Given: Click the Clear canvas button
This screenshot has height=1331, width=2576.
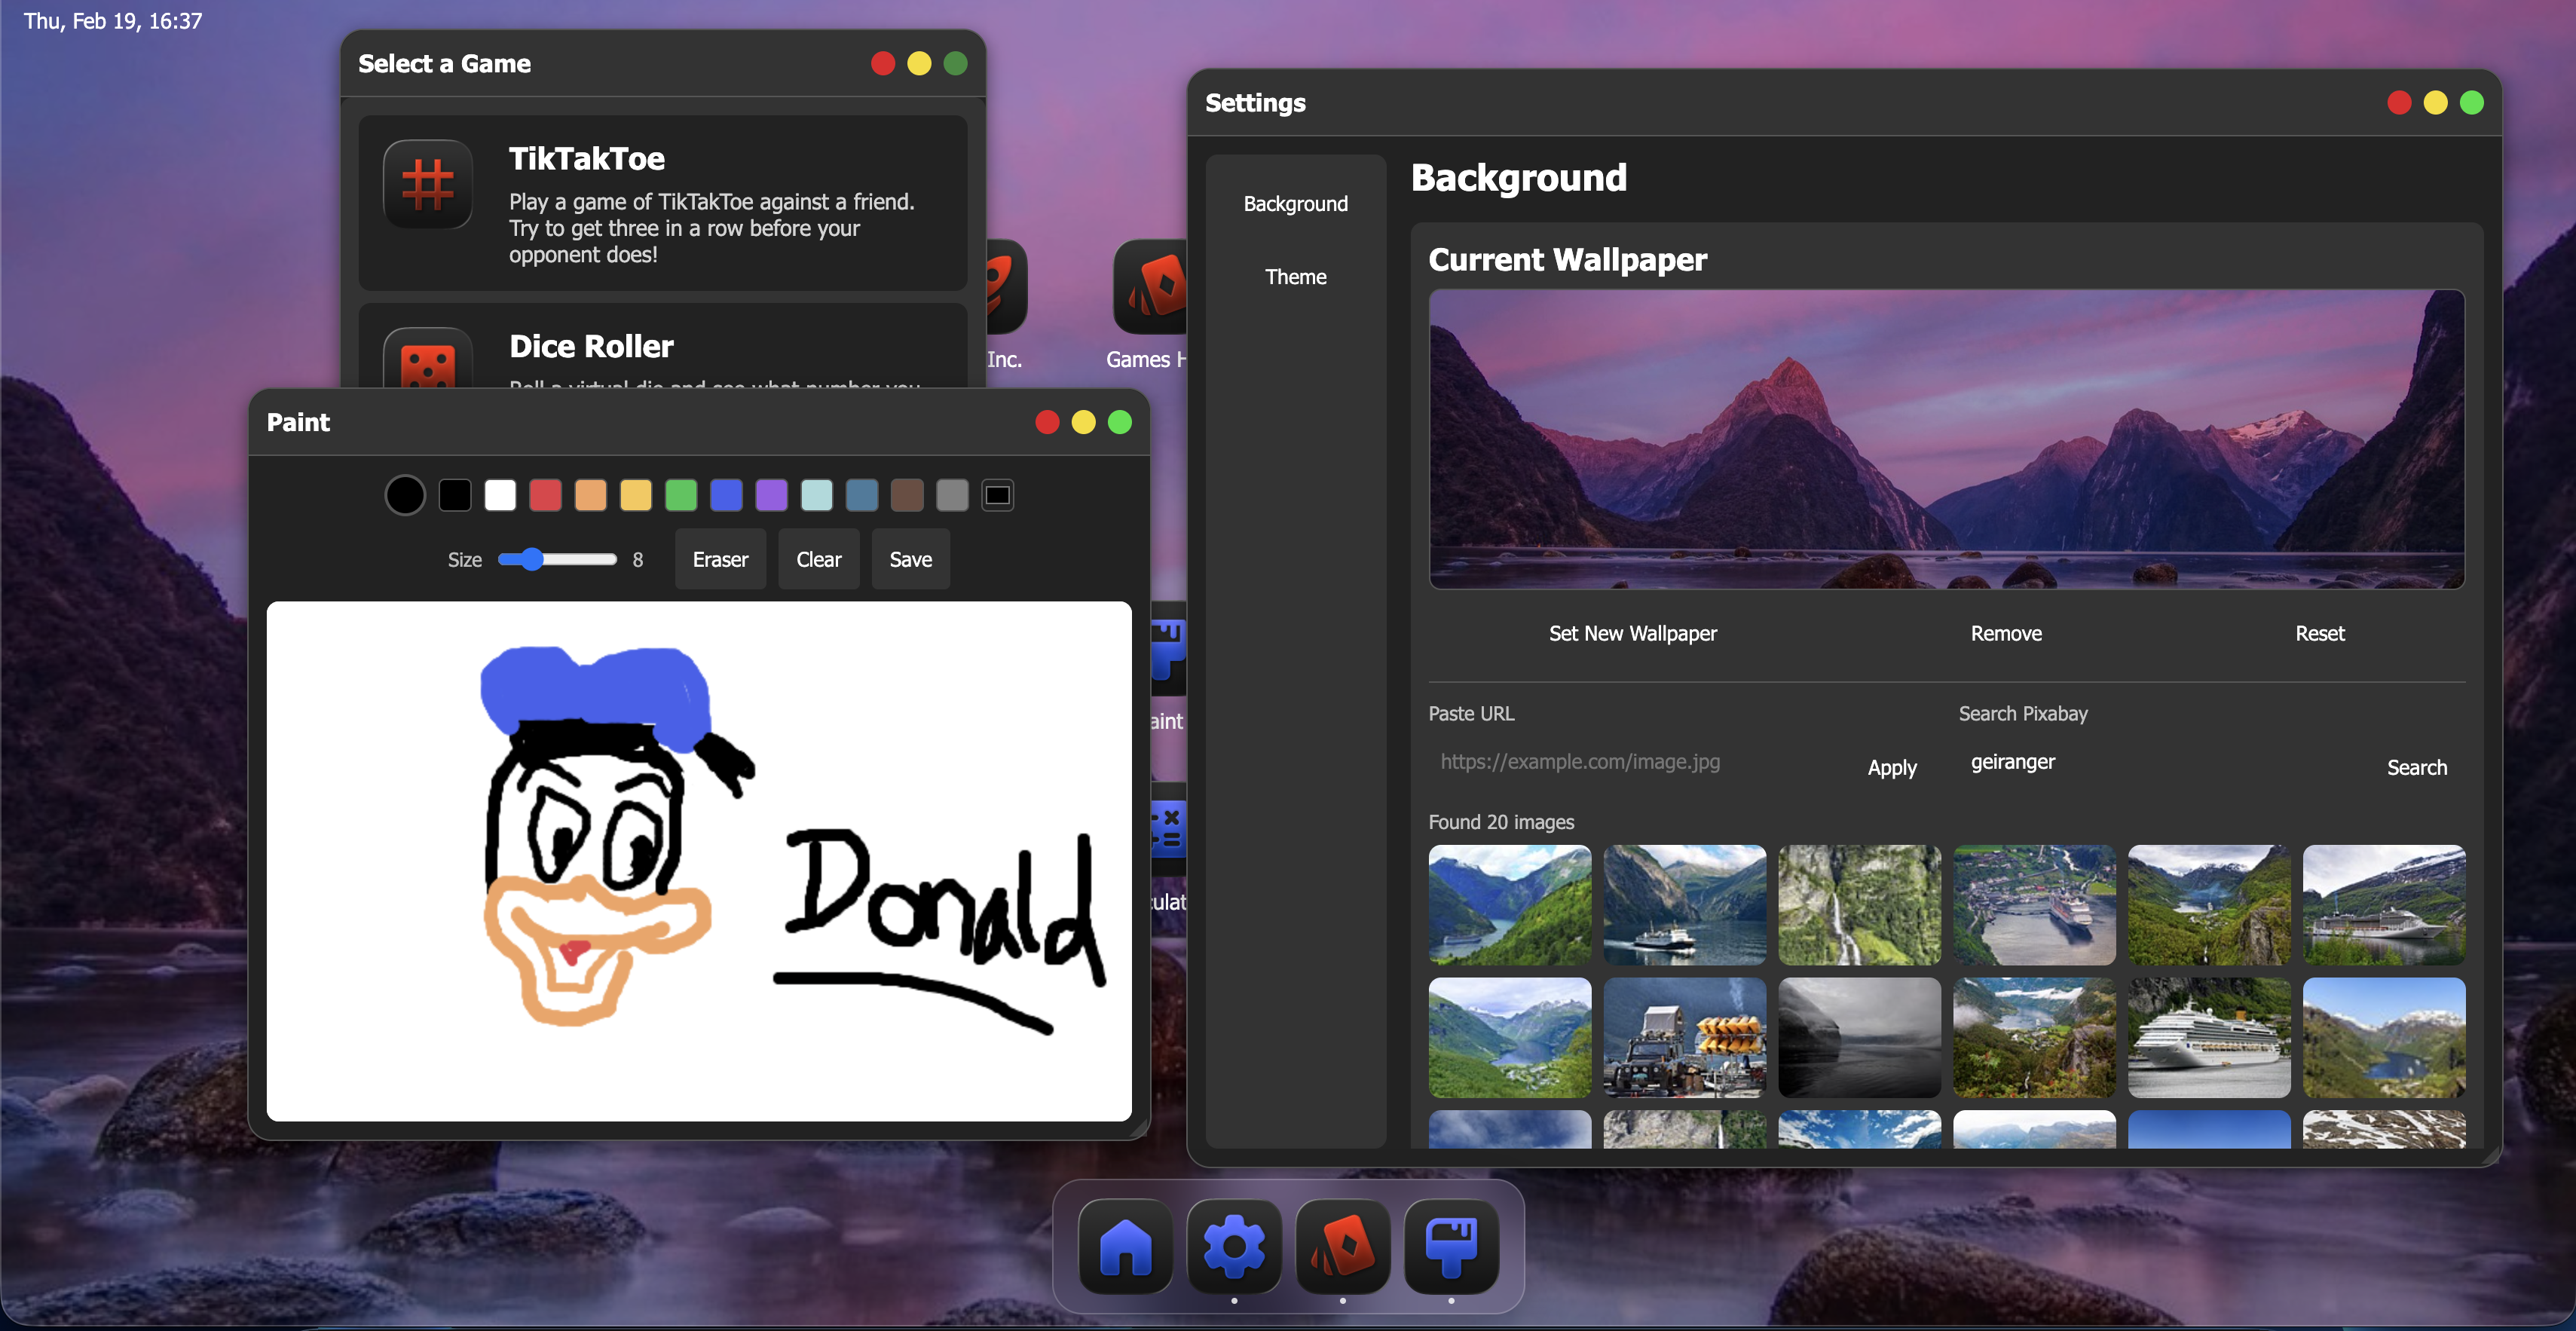Looking at the screenshot, I should (818, 560).
